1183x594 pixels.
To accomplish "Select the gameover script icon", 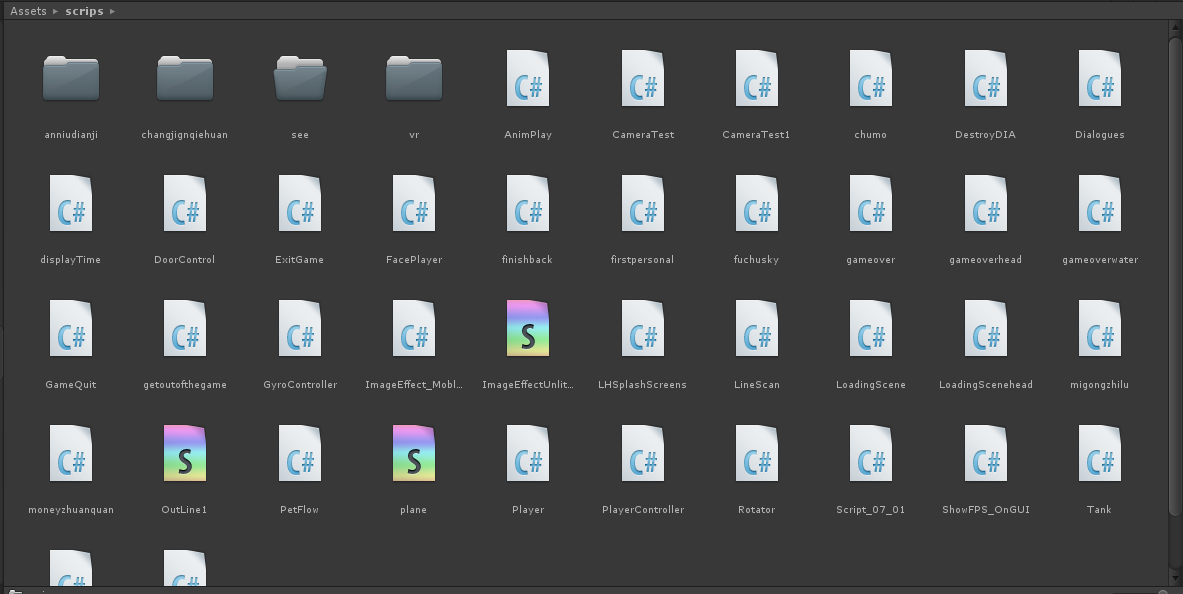I will (871, 204).
